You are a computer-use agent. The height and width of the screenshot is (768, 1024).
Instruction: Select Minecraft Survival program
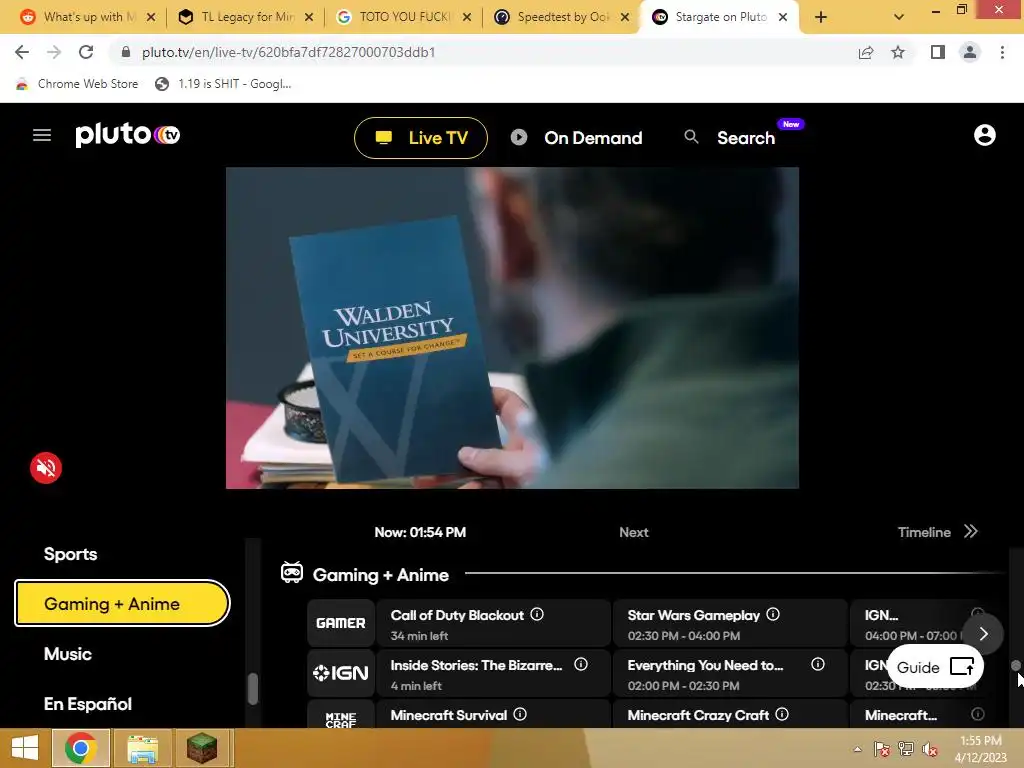pos(493,714)
